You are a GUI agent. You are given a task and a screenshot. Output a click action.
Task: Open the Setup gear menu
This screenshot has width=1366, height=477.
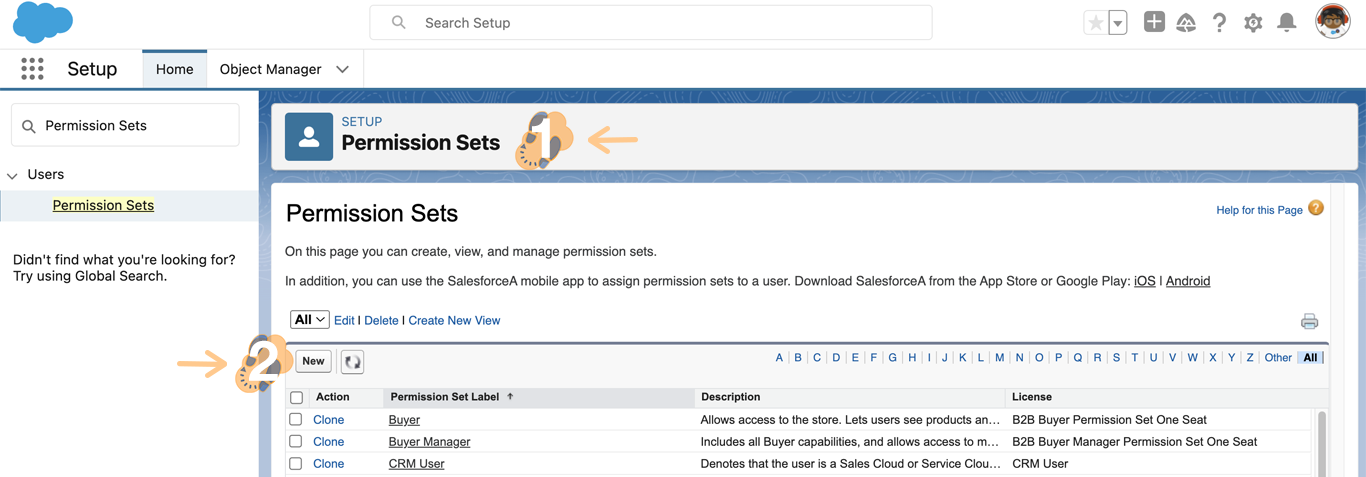click(x=1253, y=23)
